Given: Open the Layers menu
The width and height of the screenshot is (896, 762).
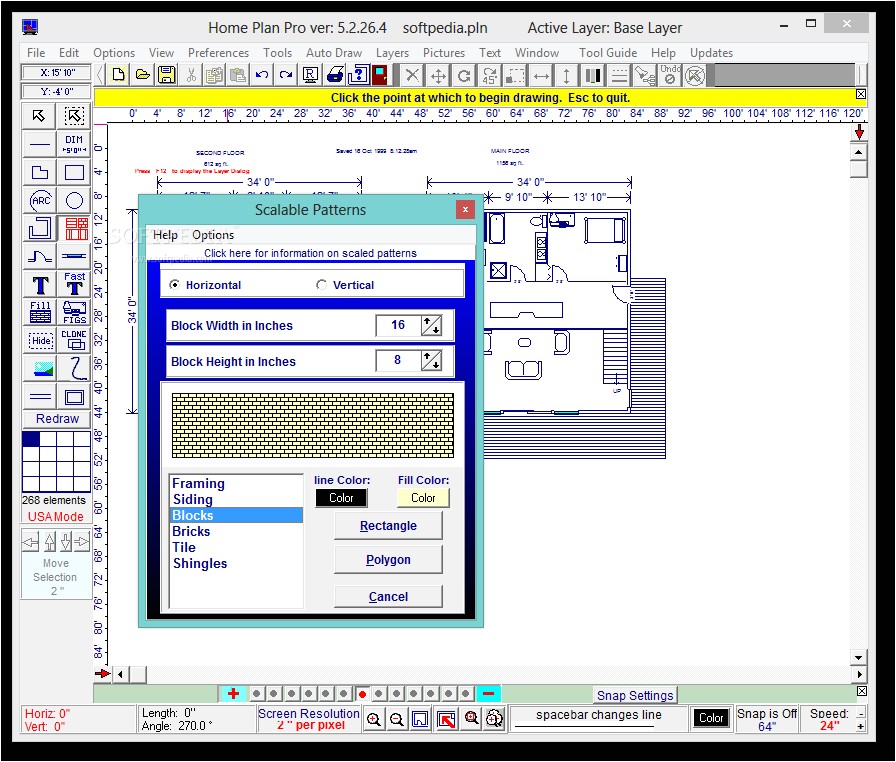Looking at the screenshot, I should click(x=392, y=53).
